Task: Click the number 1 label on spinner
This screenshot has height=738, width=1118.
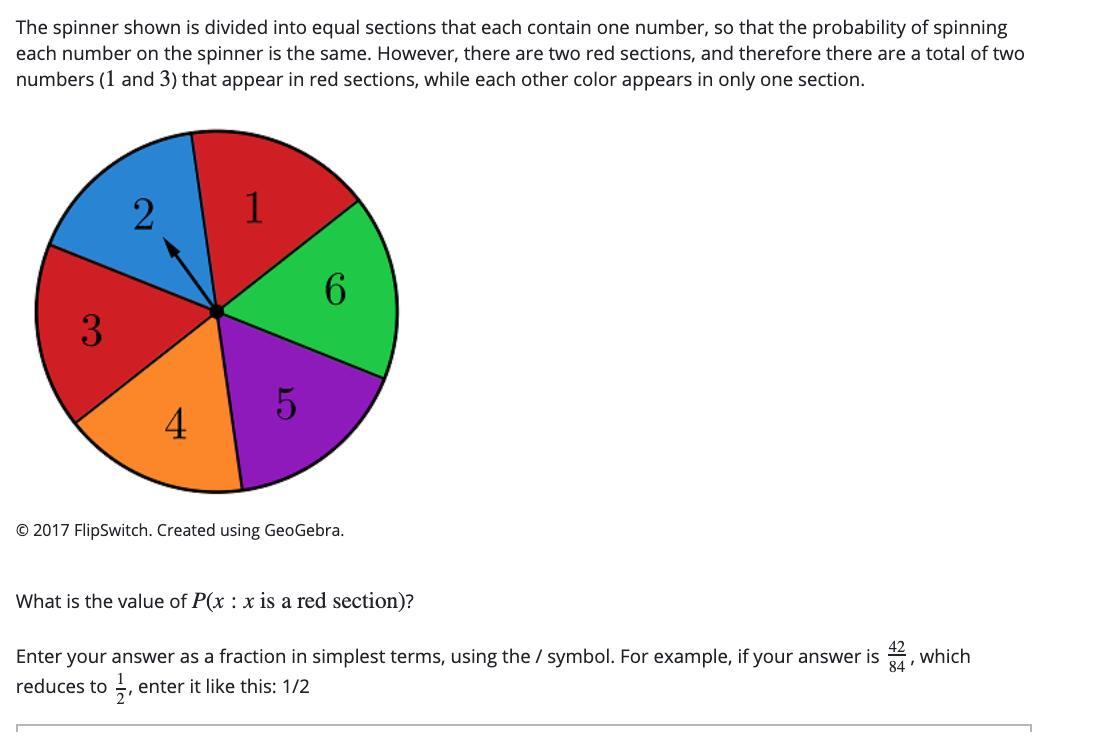Action: pos(254,208)
